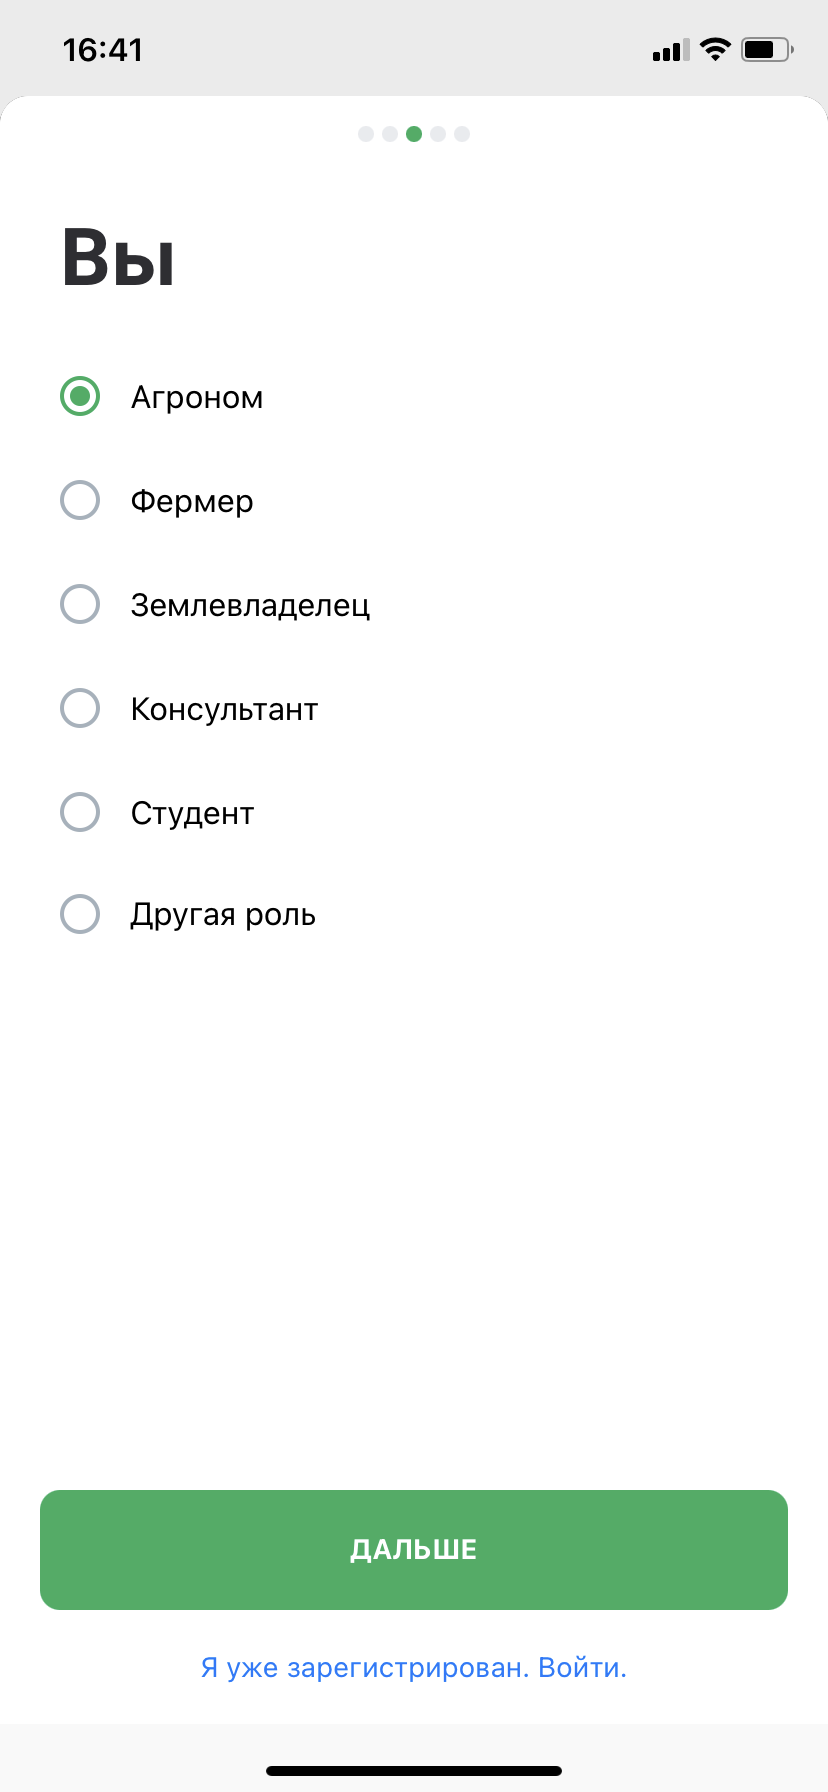
Task: Select the Студент radio option
Action: click(x=80, y=812)
